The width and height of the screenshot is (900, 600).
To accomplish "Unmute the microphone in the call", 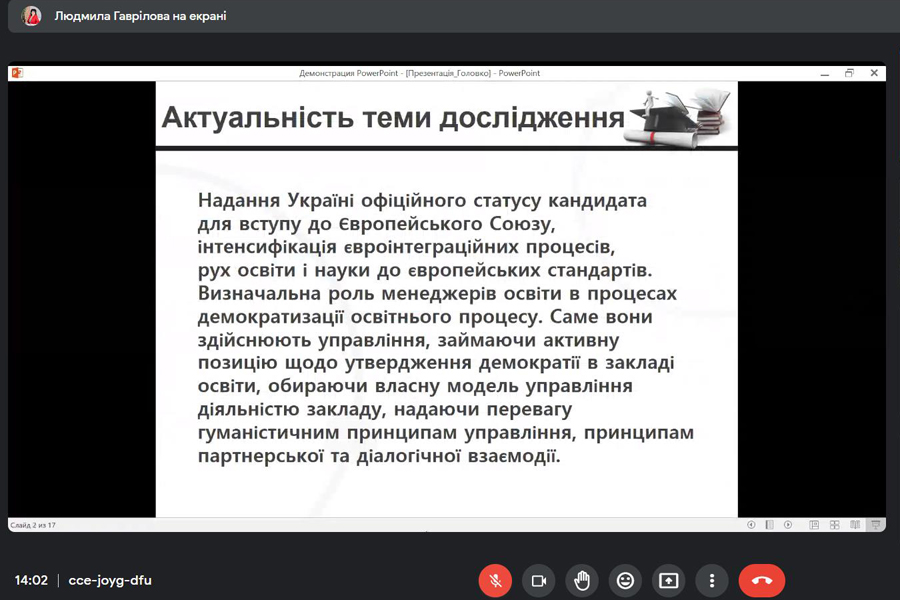I will (x=495, y=580).
